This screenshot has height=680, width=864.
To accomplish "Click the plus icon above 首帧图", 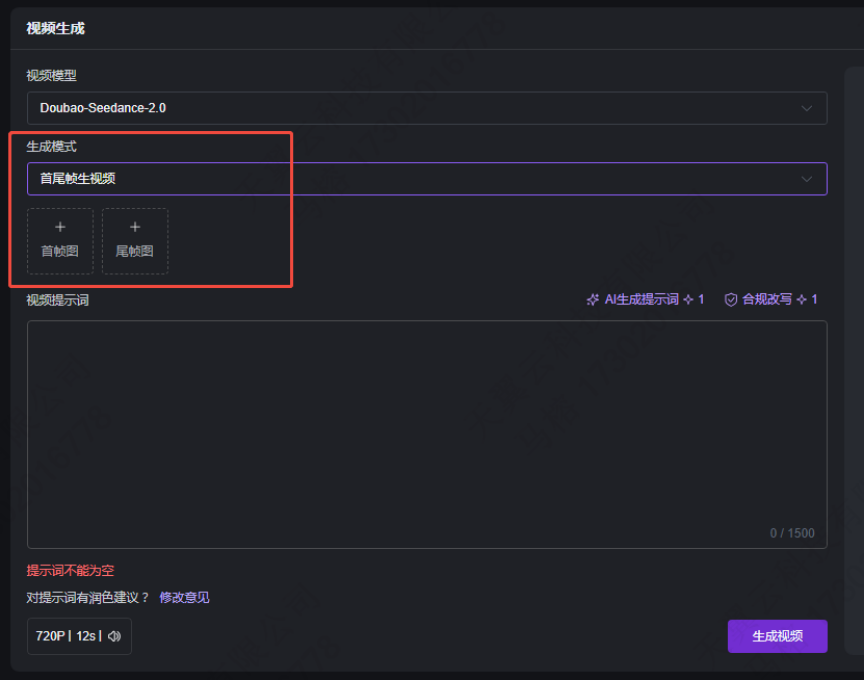I will (x=60, y=226).
